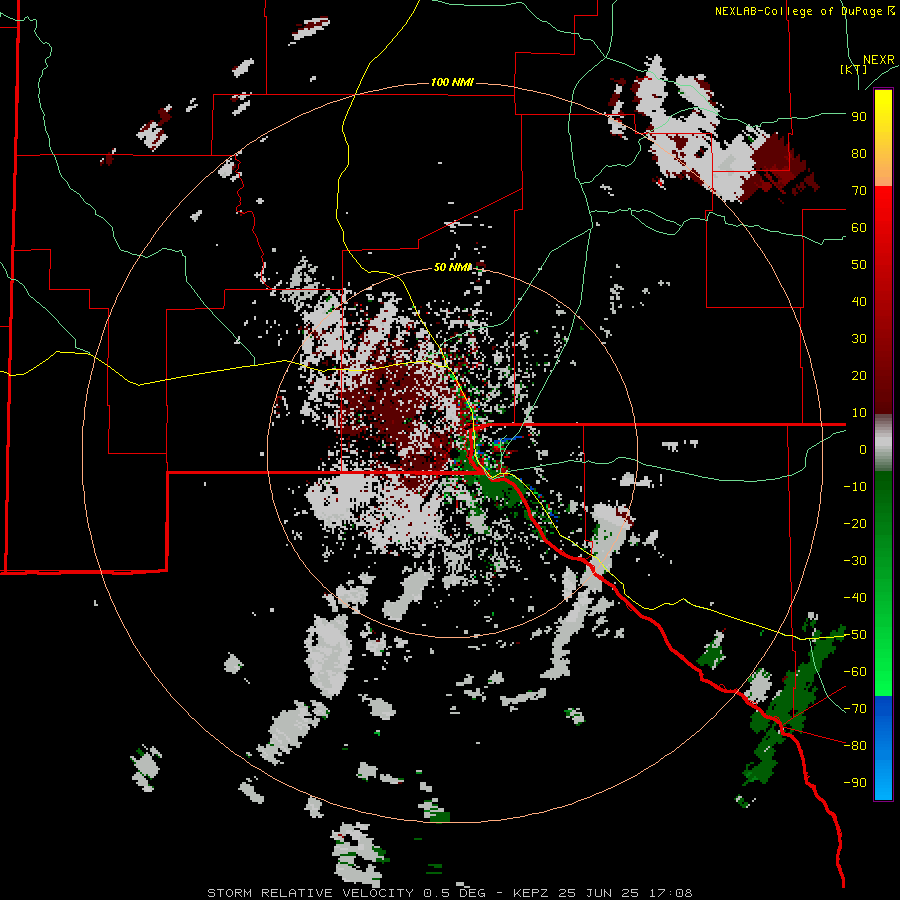Click the light blue bottom segment of the color bar
Screen dimensions: 900x900
point(883,778)
